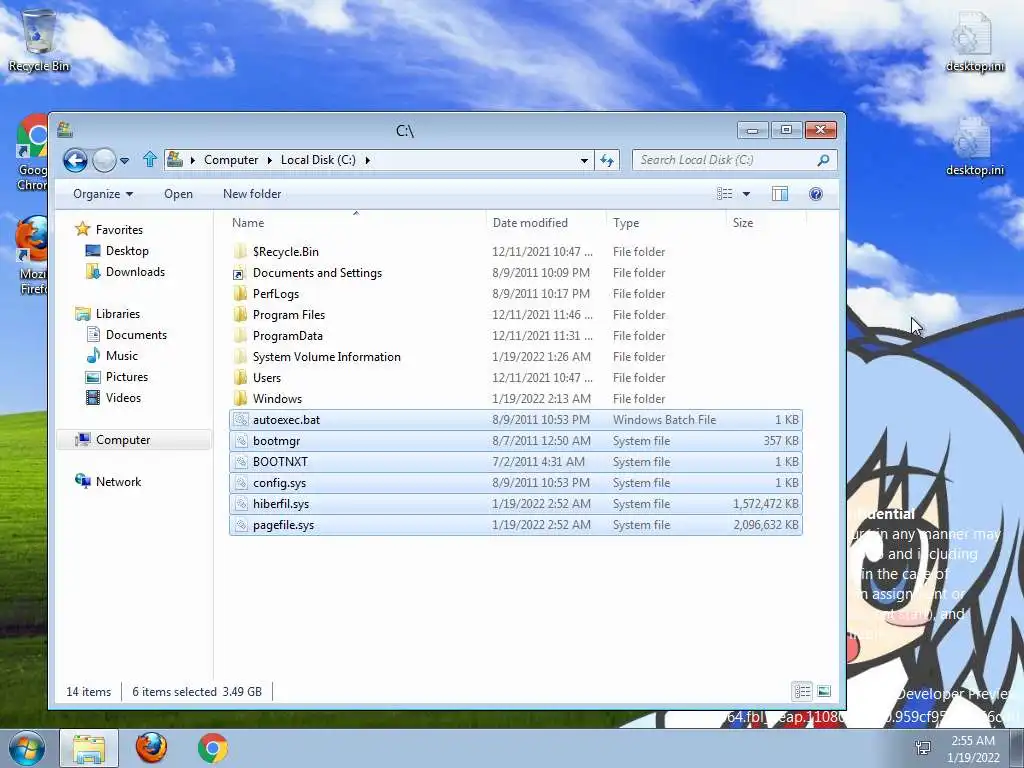Switch to large thumbnails view in status bar
This screenshot has height=768, width=1024.
click(824, 691)
